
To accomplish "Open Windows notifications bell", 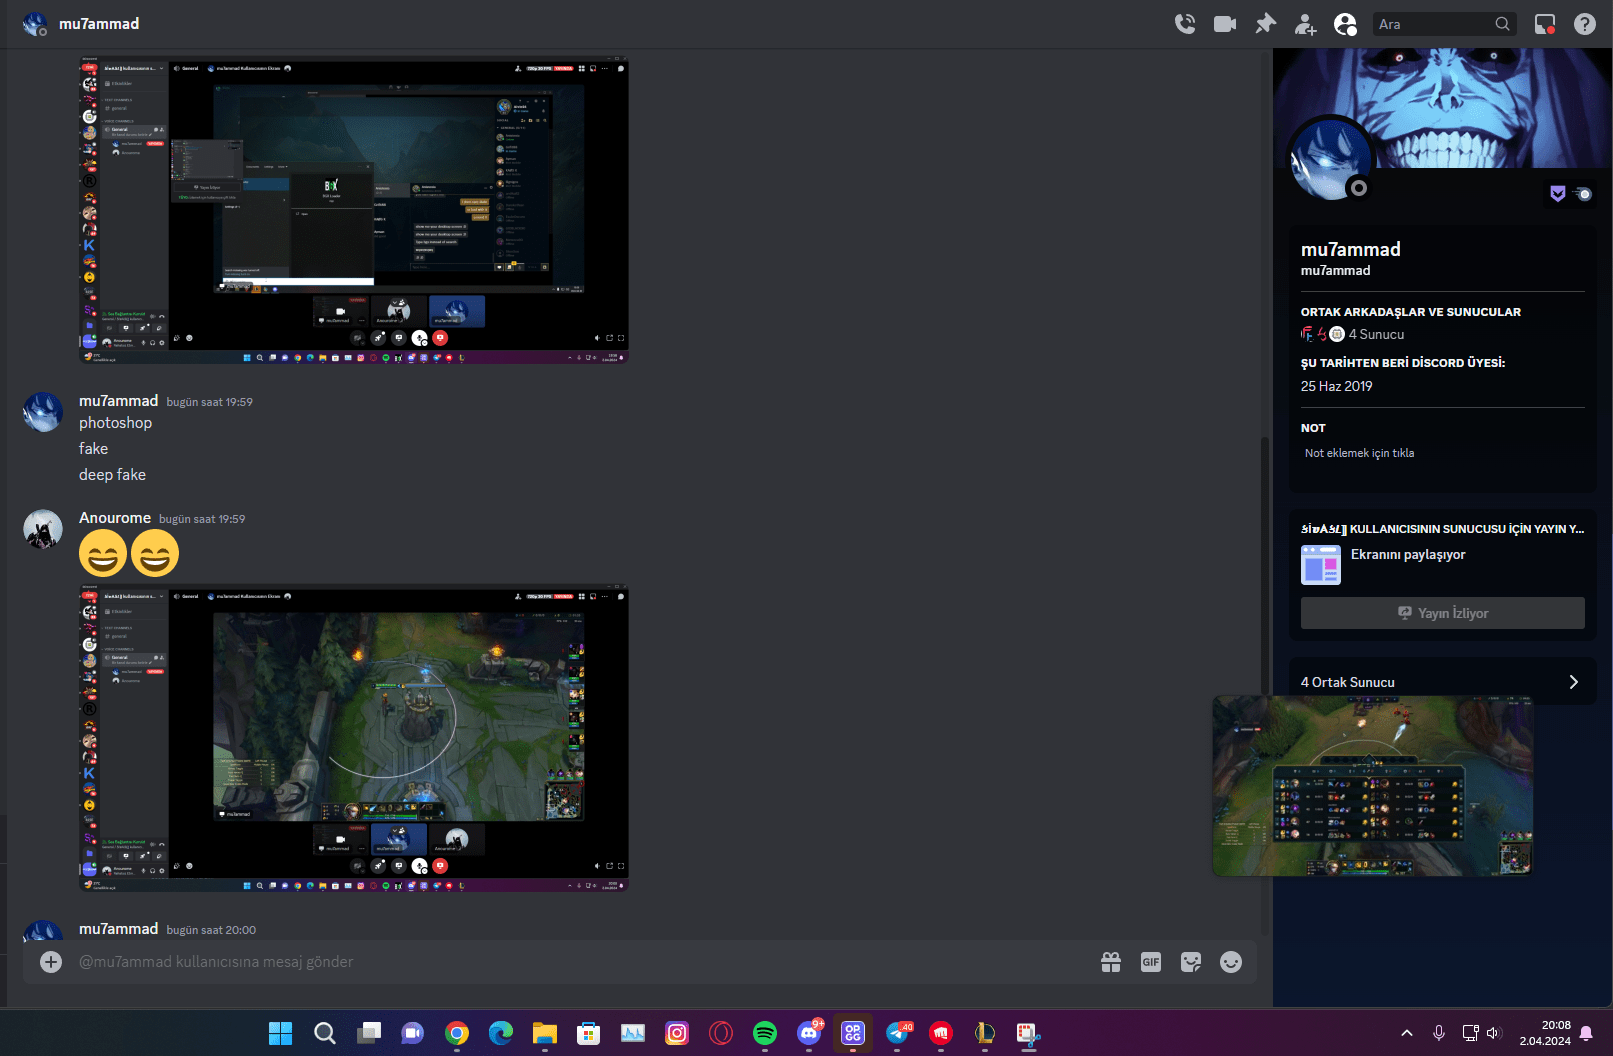I will pyautogui.click(x=1586, y=1033).
